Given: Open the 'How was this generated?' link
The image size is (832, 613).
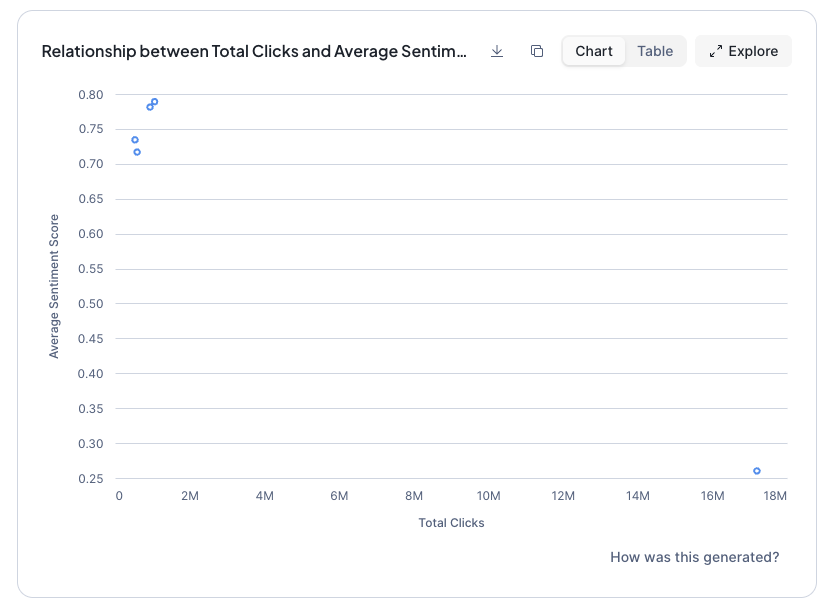Looking at the screenshot, I should click(x=694, y=557).
